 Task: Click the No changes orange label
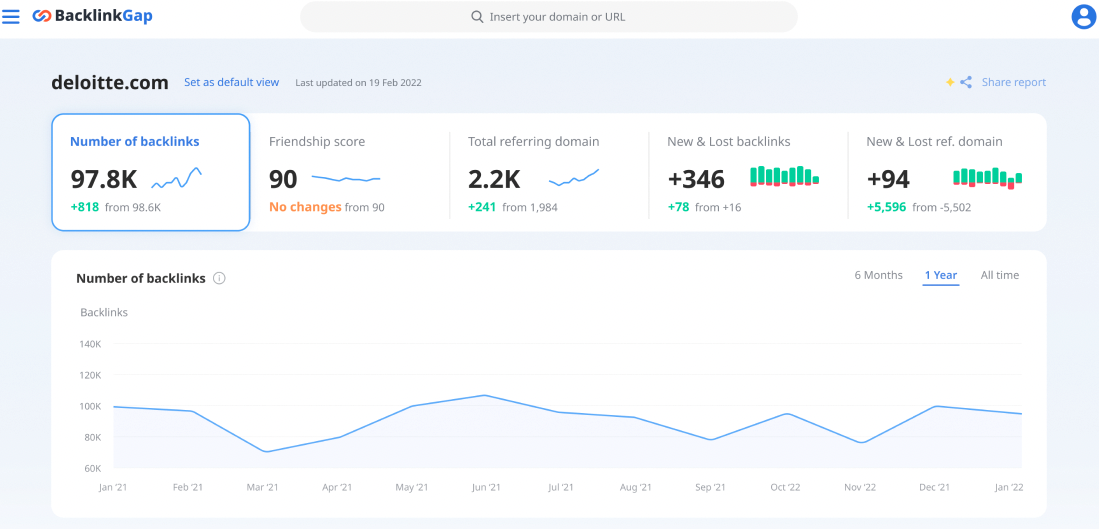point(306,207)
